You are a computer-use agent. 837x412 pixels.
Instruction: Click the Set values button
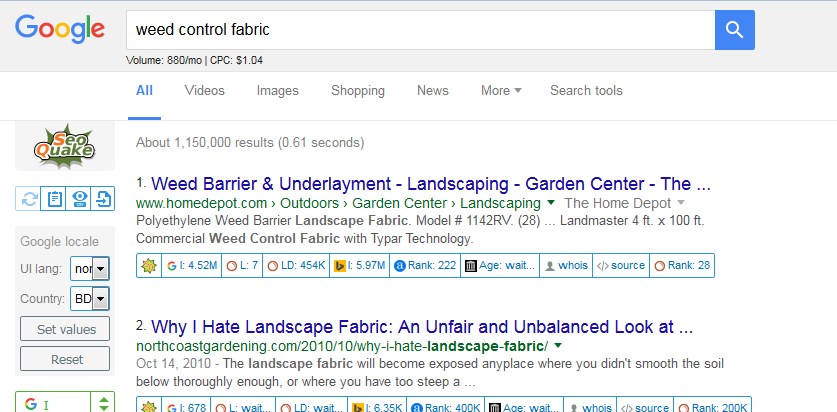click(x=65, y=329)
